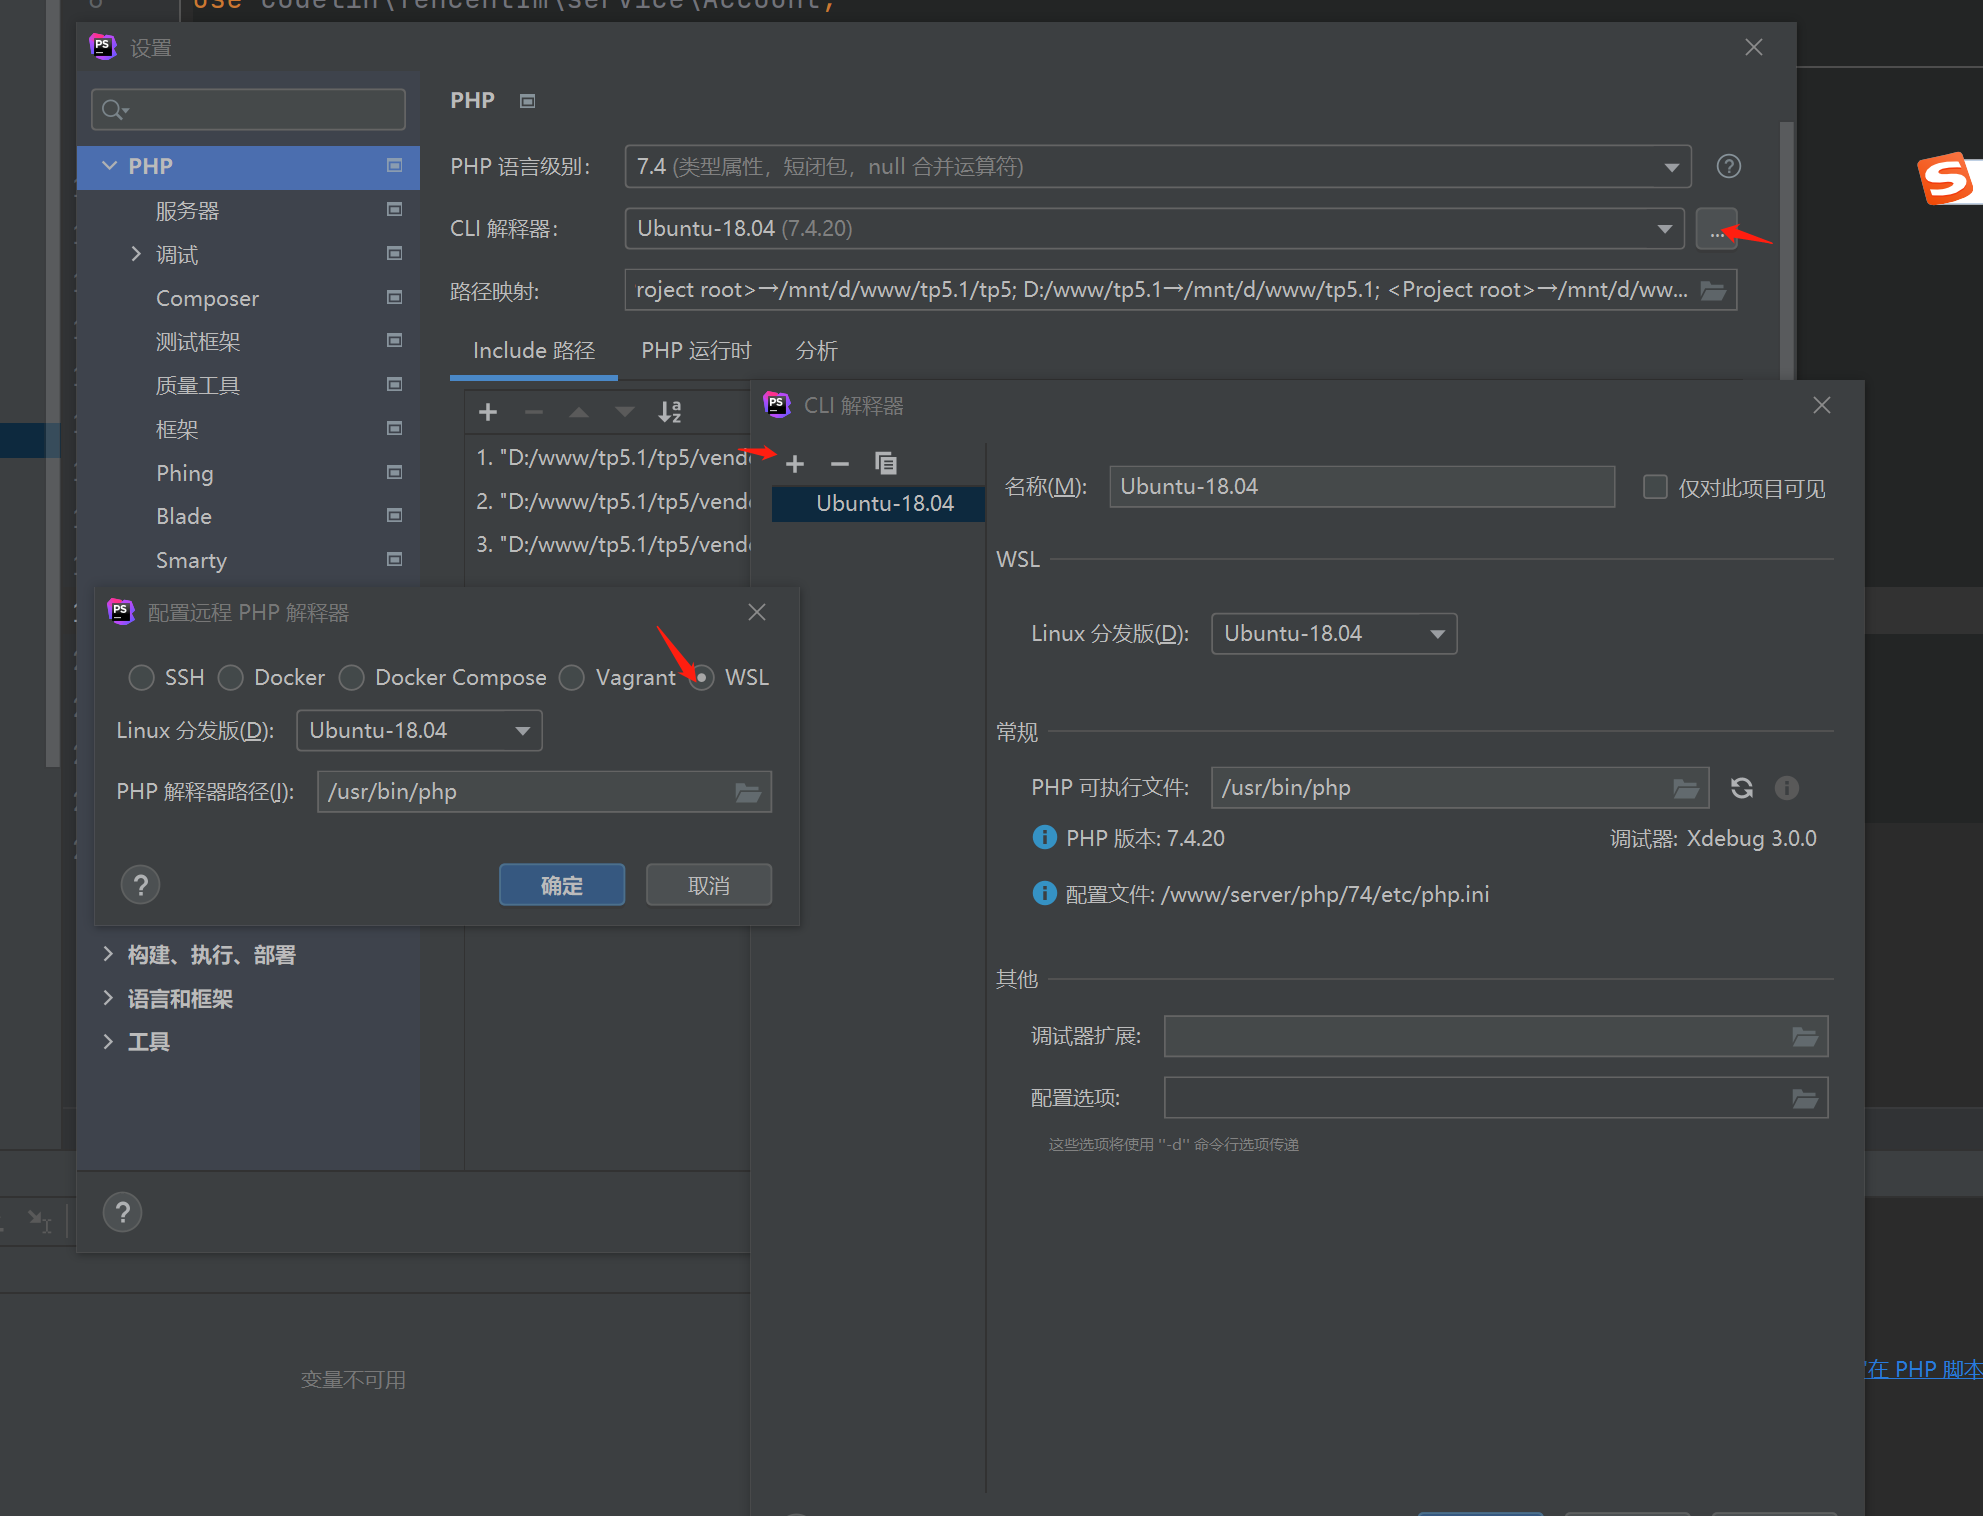Click the project-level icon beside PHP heading
Screen dimensions: 1983x1516
(528, 101)
